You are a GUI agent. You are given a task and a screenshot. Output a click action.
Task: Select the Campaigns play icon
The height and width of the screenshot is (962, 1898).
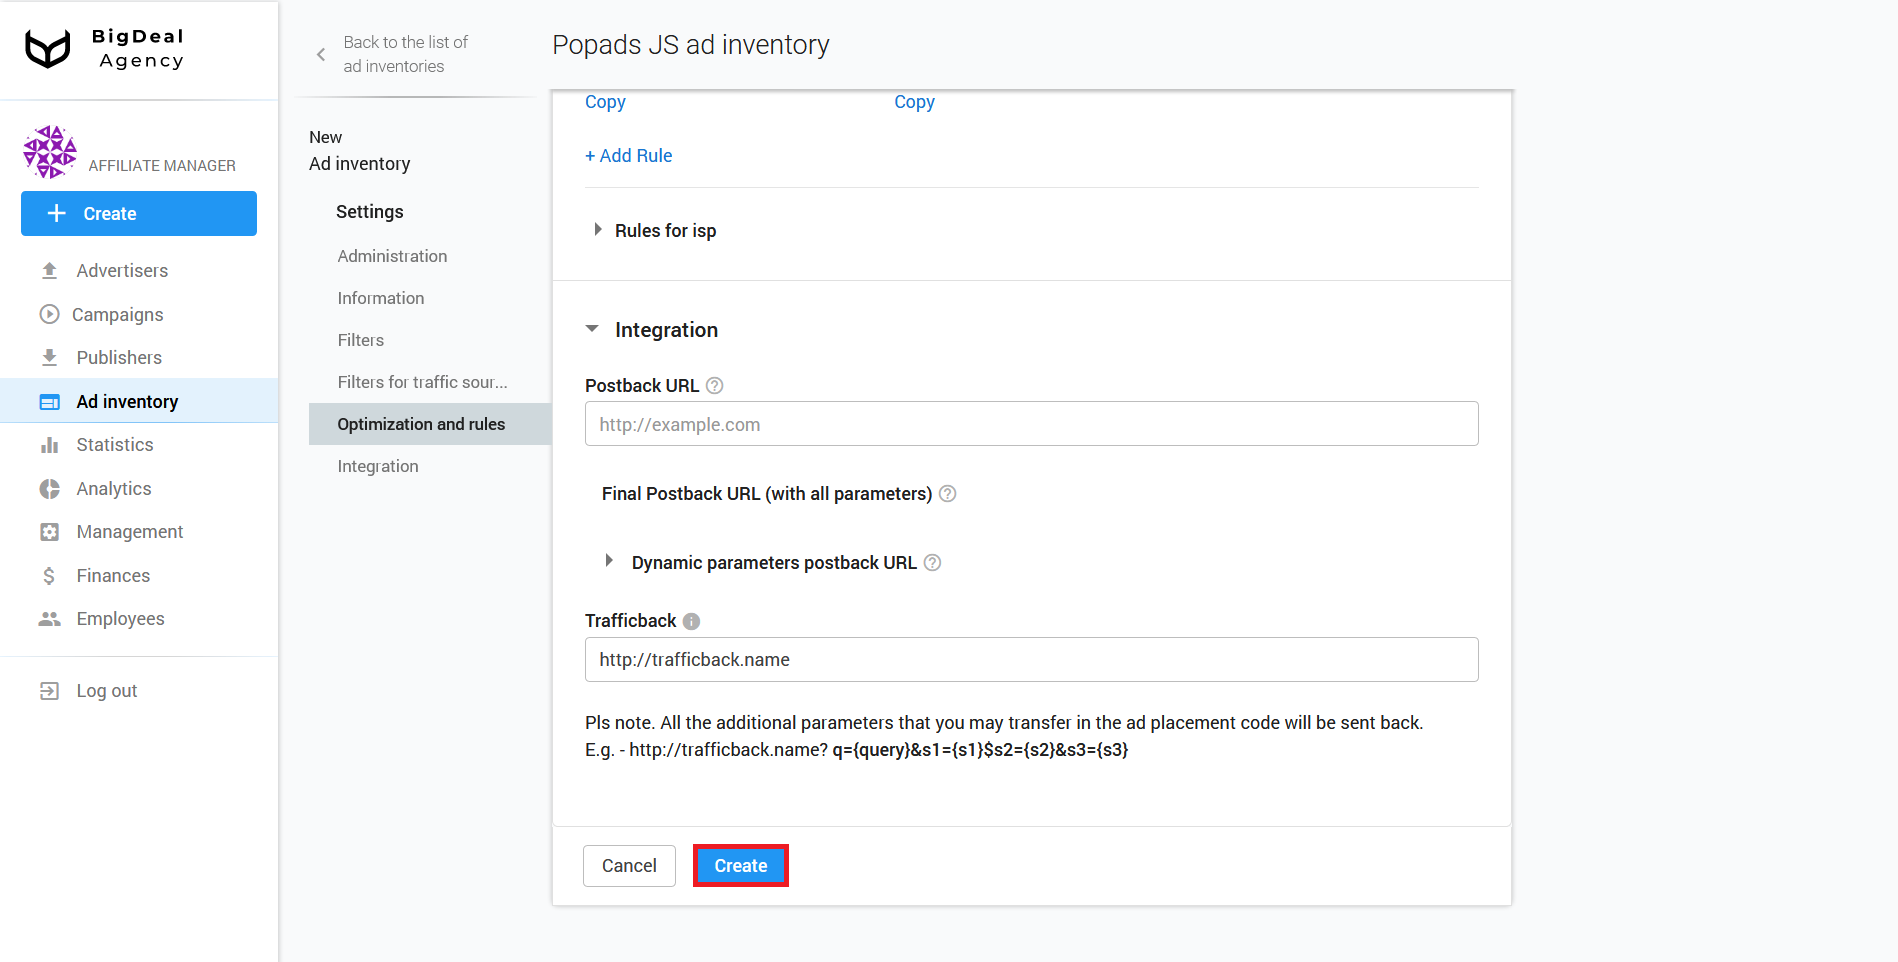point(50,314)
